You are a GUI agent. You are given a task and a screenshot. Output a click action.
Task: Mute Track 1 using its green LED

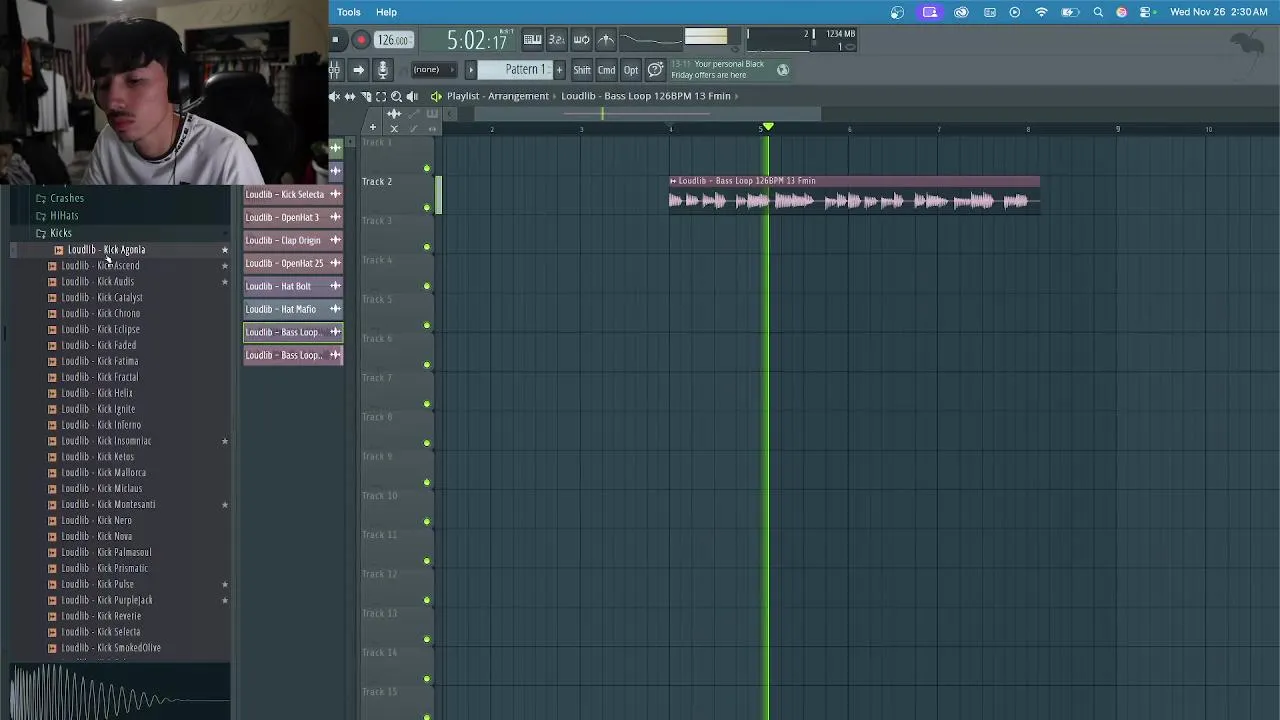click(427, 168)
